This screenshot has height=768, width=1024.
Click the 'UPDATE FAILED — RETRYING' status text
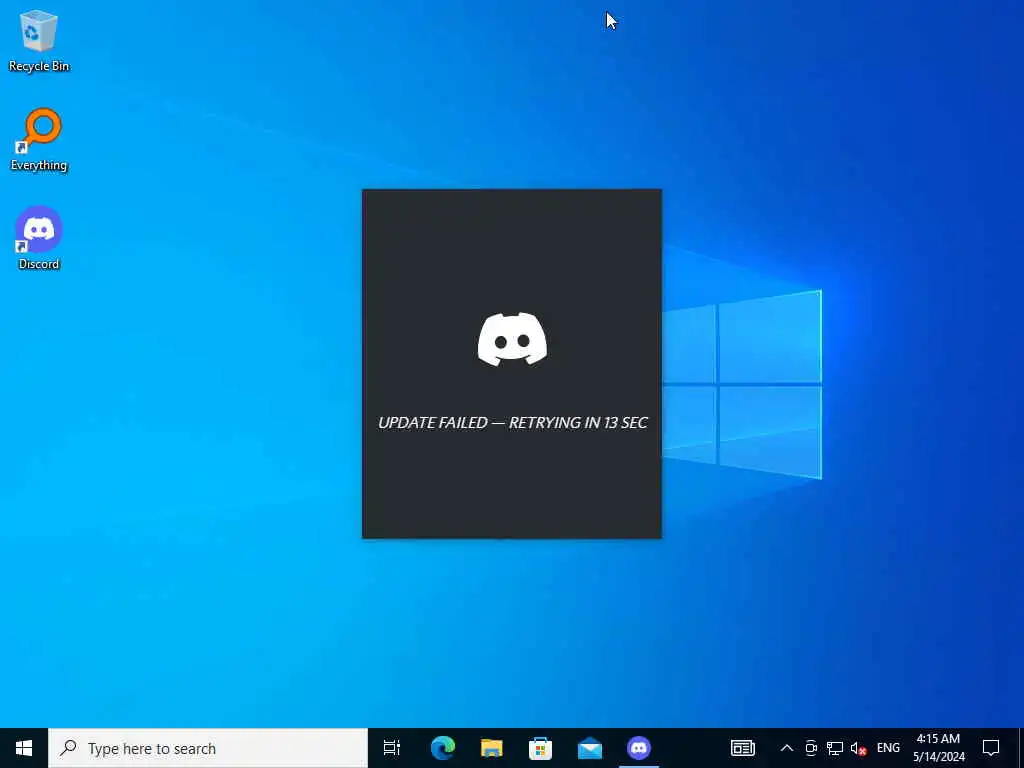pyautogui.click(x=513, y=423)
